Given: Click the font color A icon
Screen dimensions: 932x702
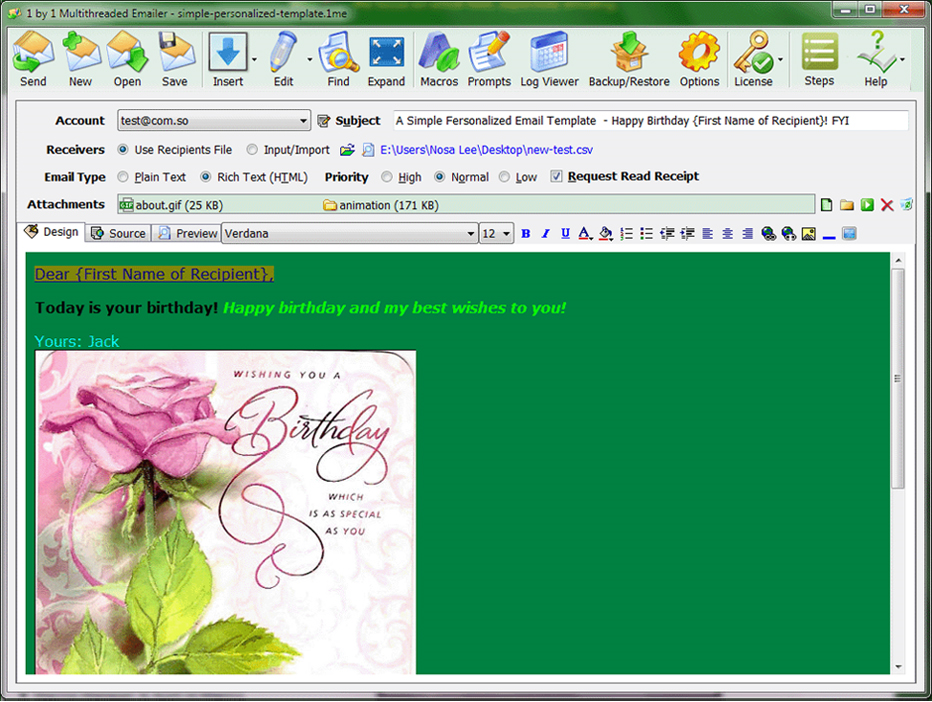Looking at the screenshot, I should [x=585, y=234].
